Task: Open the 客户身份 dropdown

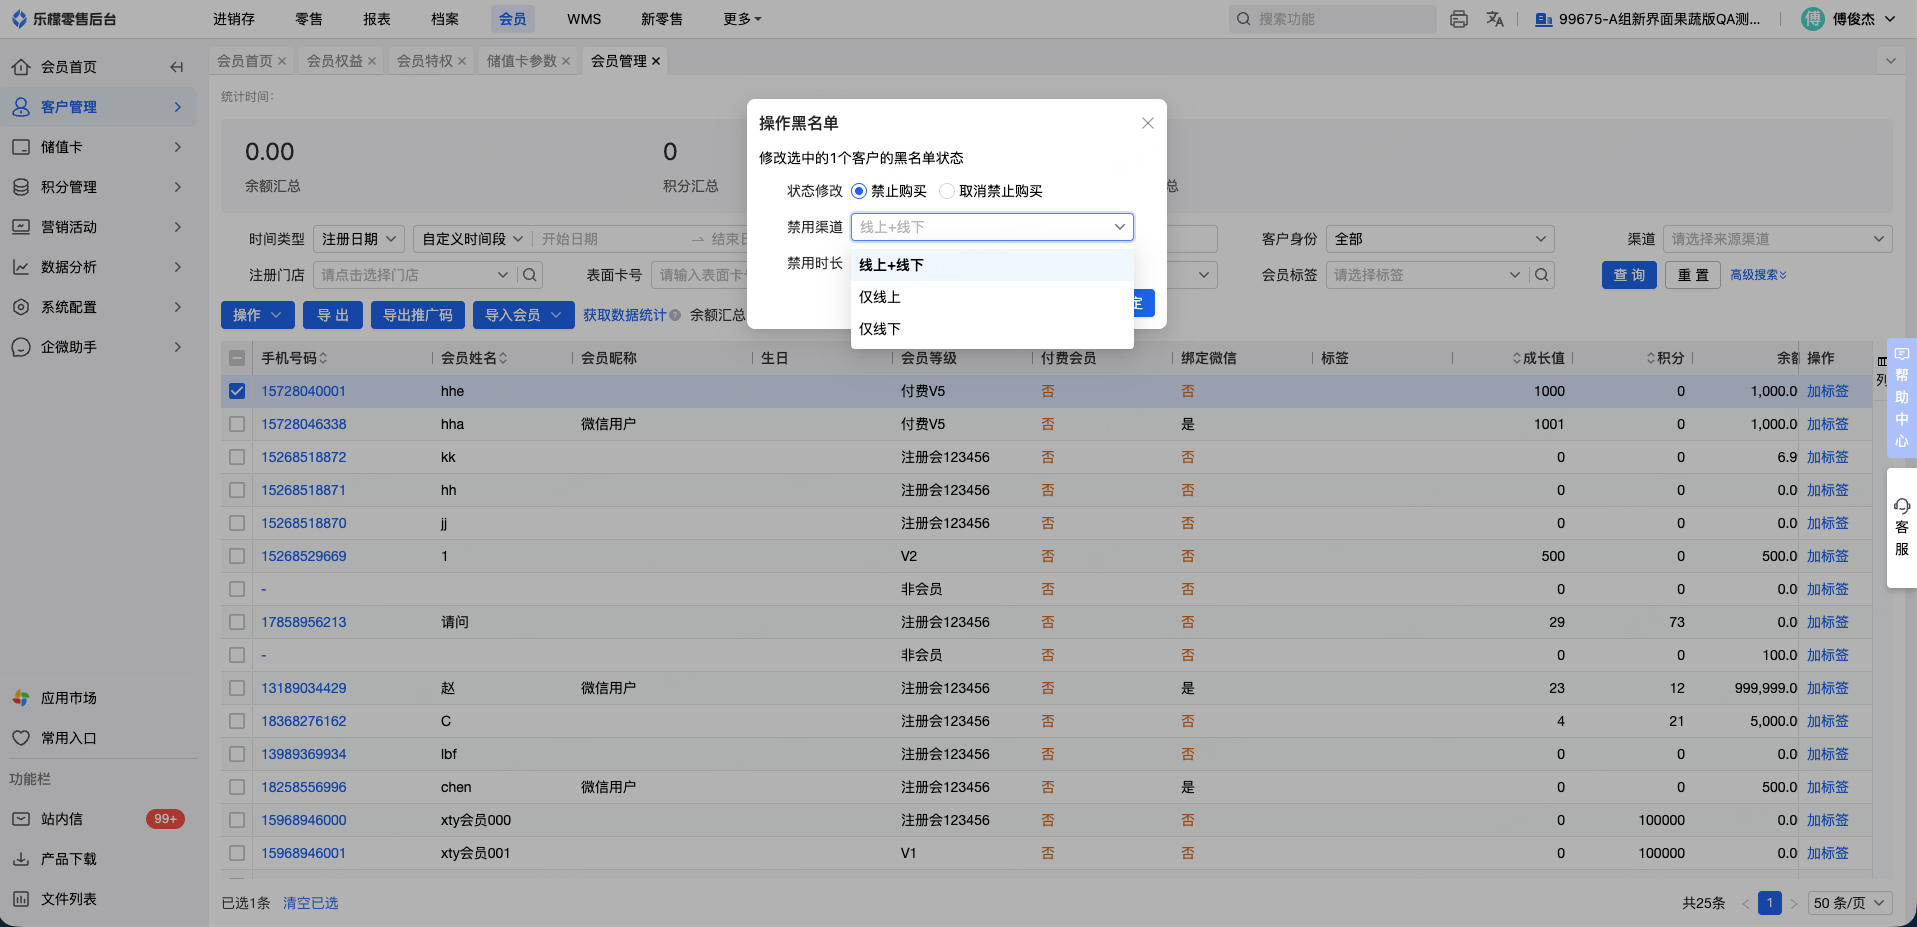Action: [x=1440, y=239]
